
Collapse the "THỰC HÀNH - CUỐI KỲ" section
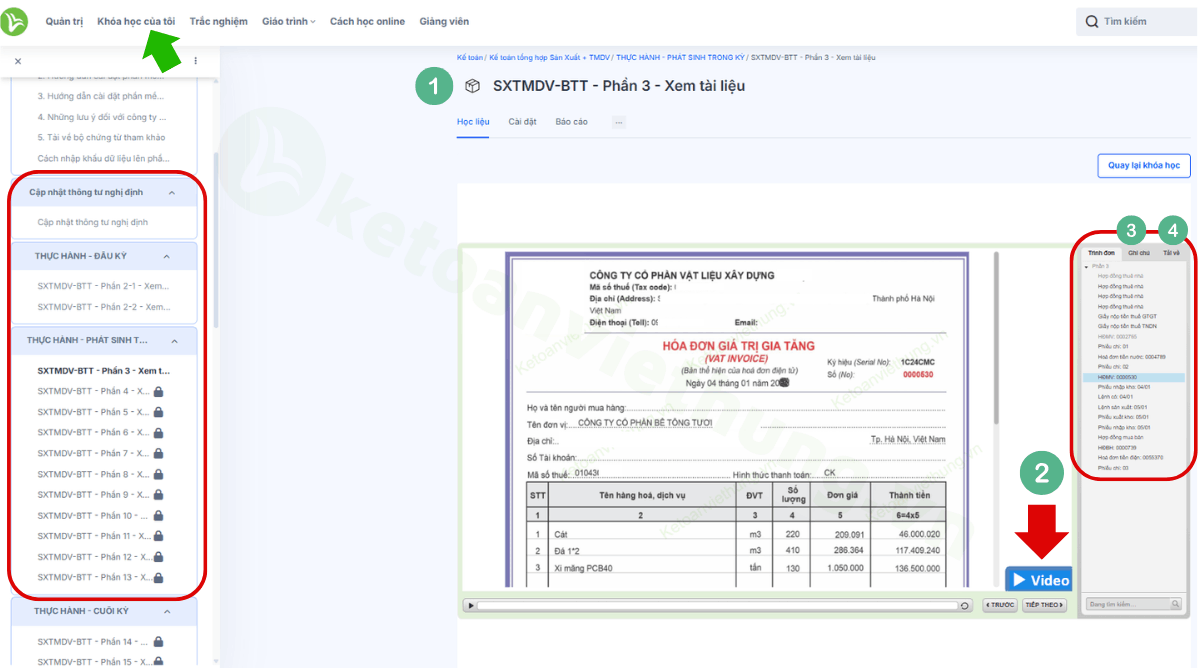pos(166,611)
